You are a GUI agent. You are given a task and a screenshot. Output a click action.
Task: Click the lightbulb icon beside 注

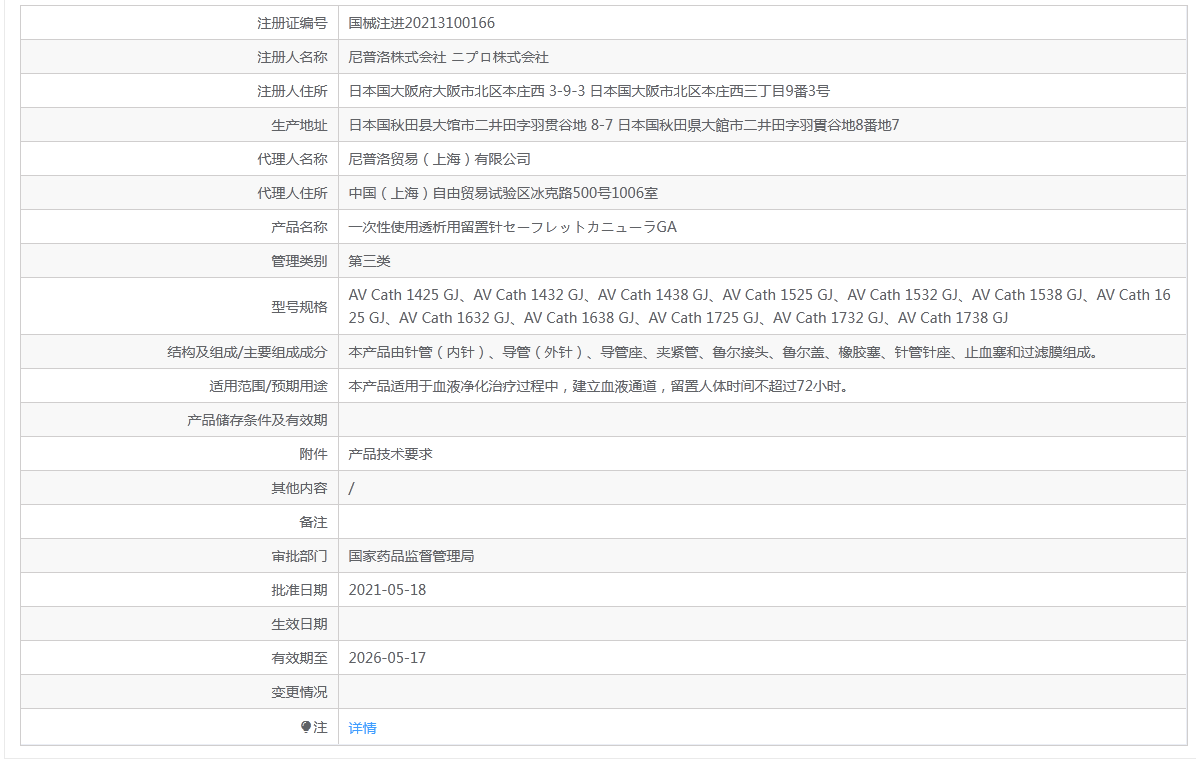pos(306,727)
